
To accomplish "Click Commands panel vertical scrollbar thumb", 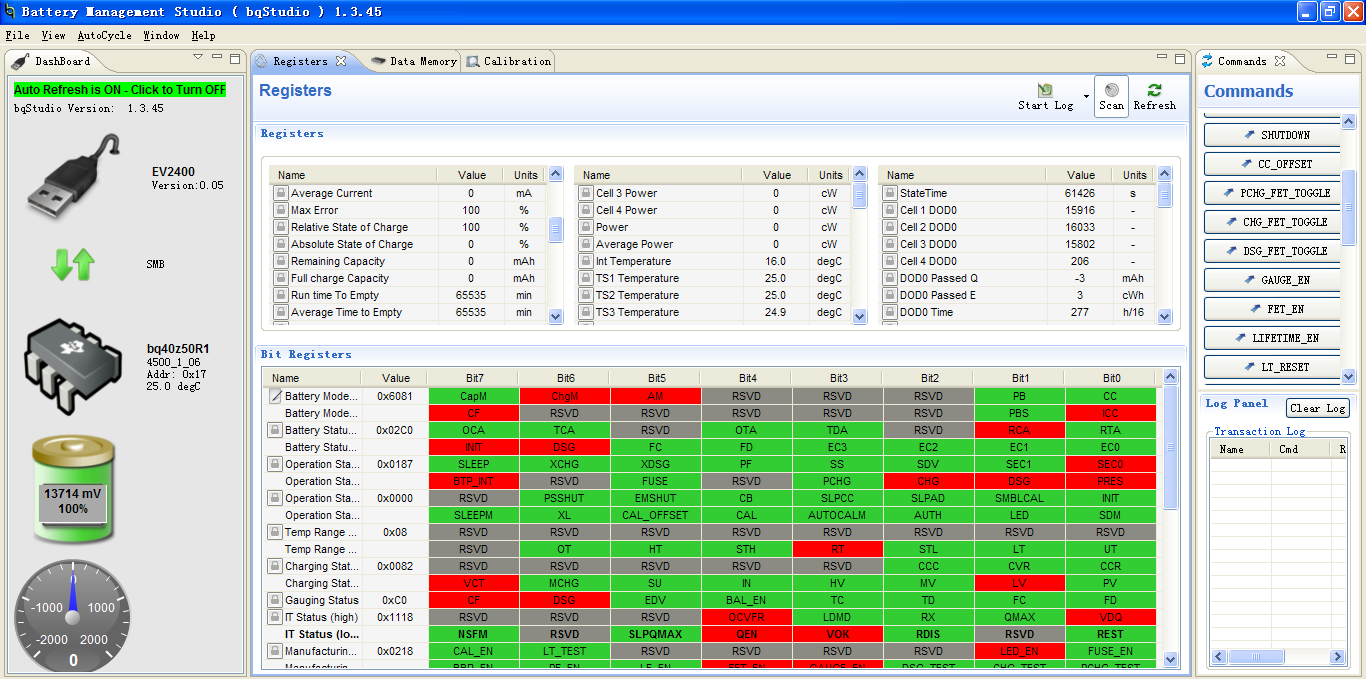I will tap(1348, 207).
